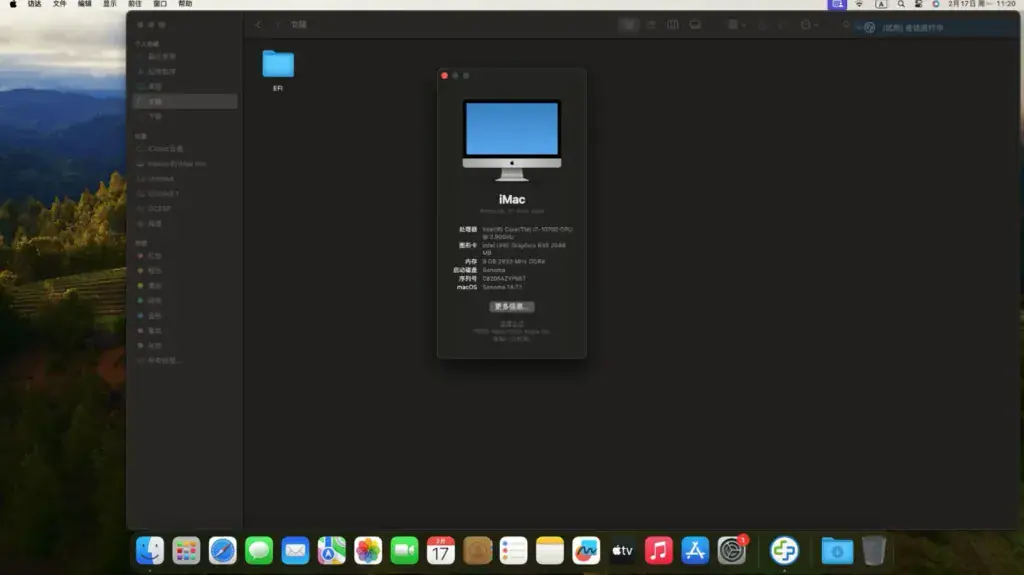Open System Settings from the Dock
Screen dimensions: 1024x575
[731, 550]
